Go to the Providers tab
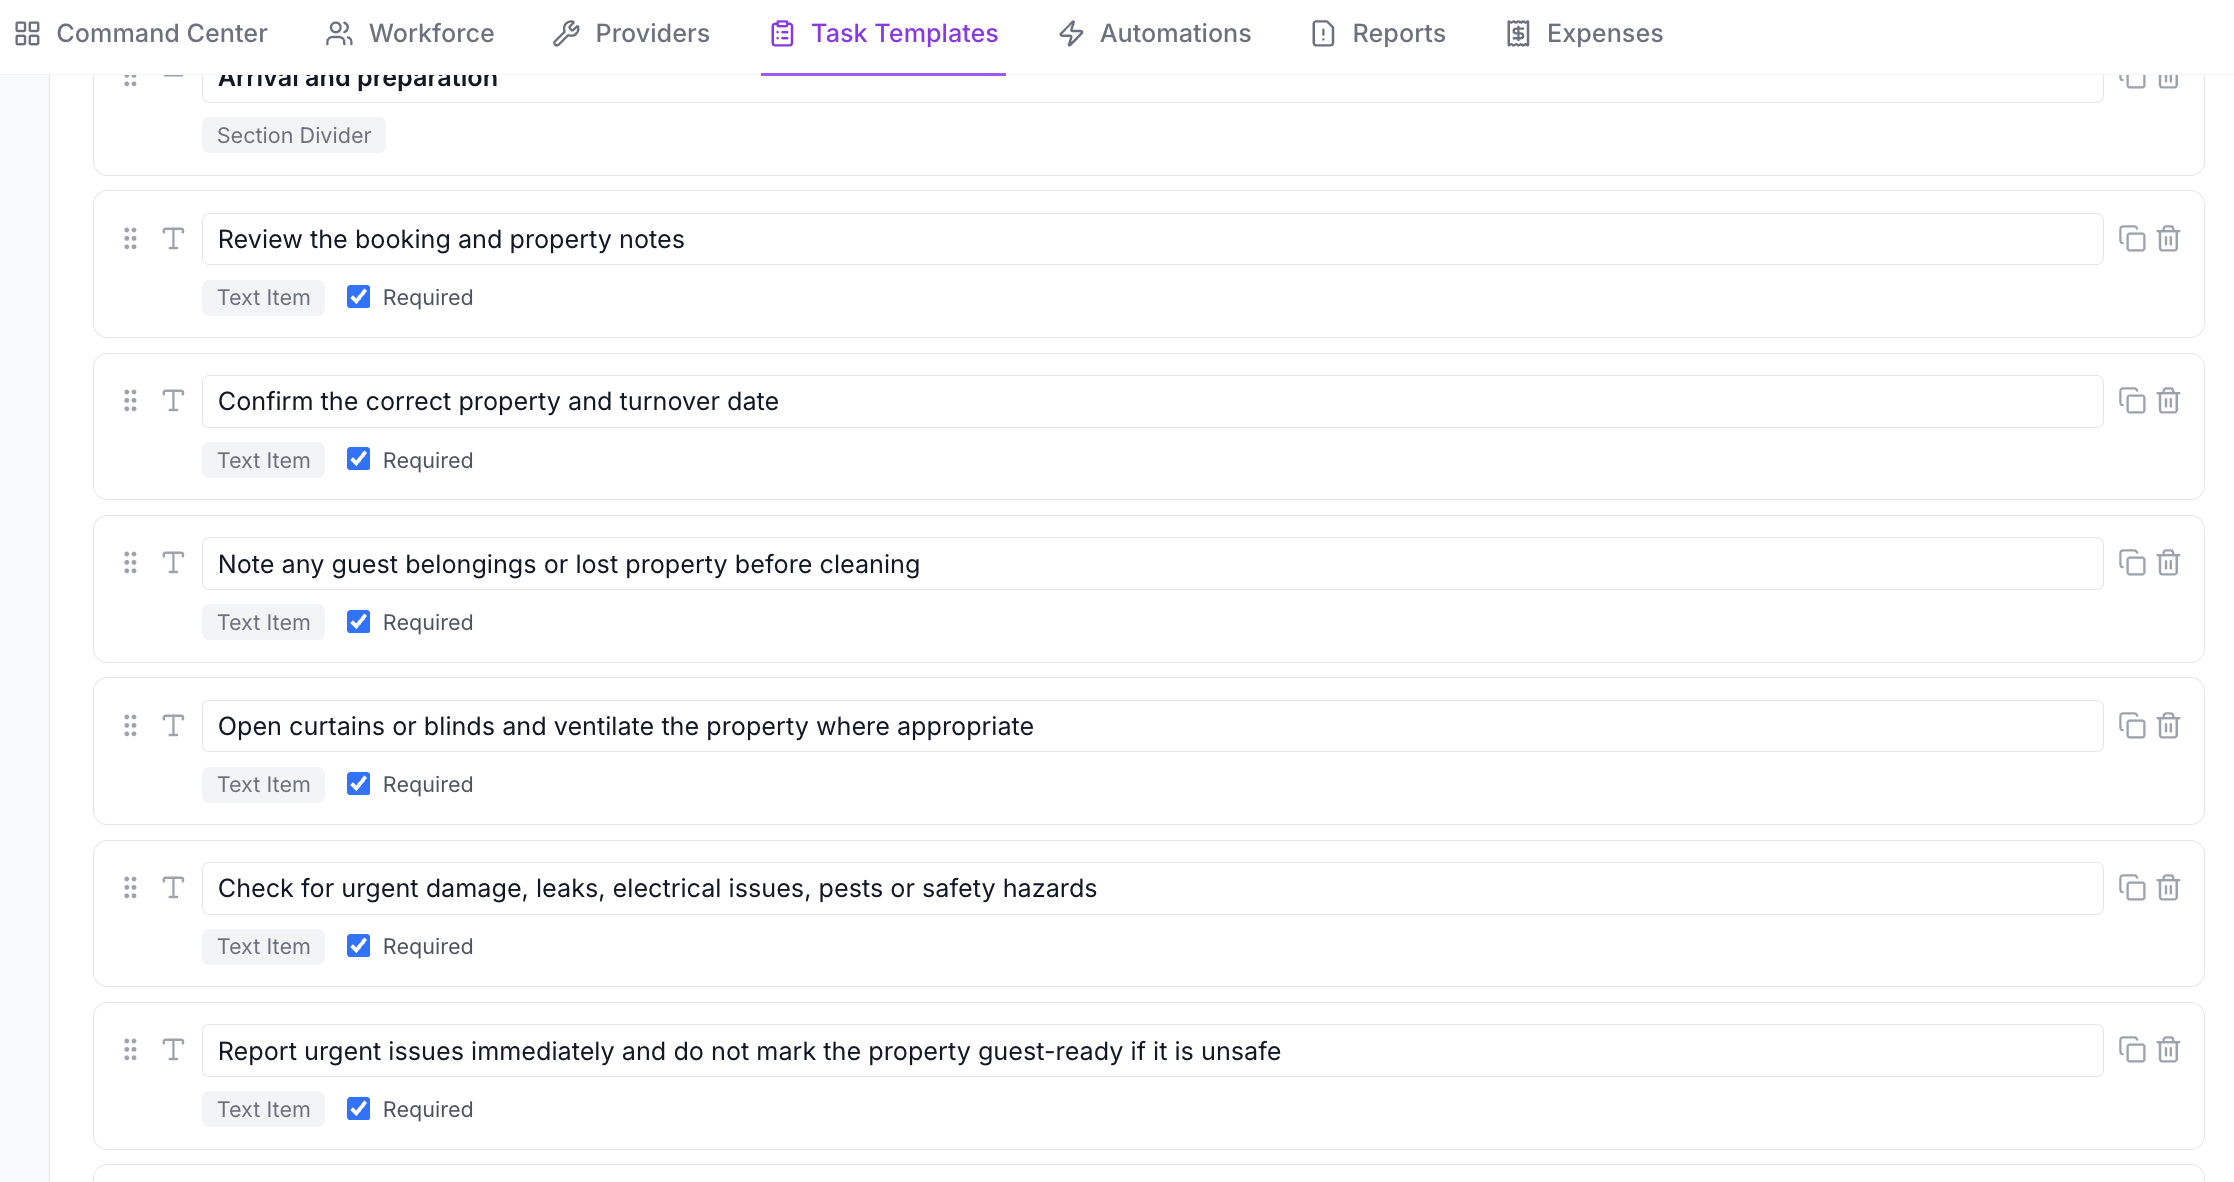Viewport: 2234px width, 1182px height. click(x=631, y=34)
